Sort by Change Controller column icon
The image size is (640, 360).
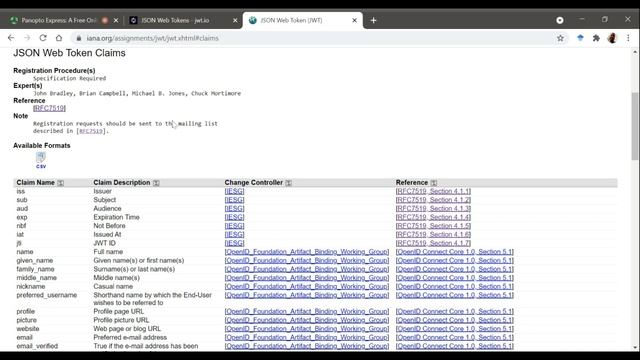[x=288, y=183]
